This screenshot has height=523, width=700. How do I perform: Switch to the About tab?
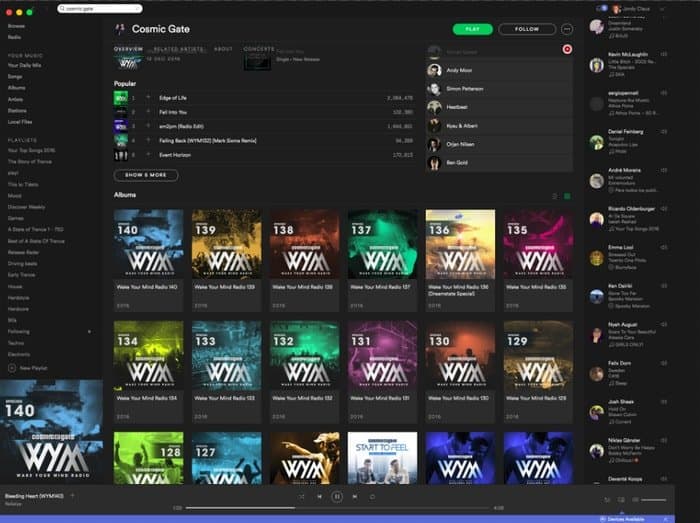(x=223, y=49)
